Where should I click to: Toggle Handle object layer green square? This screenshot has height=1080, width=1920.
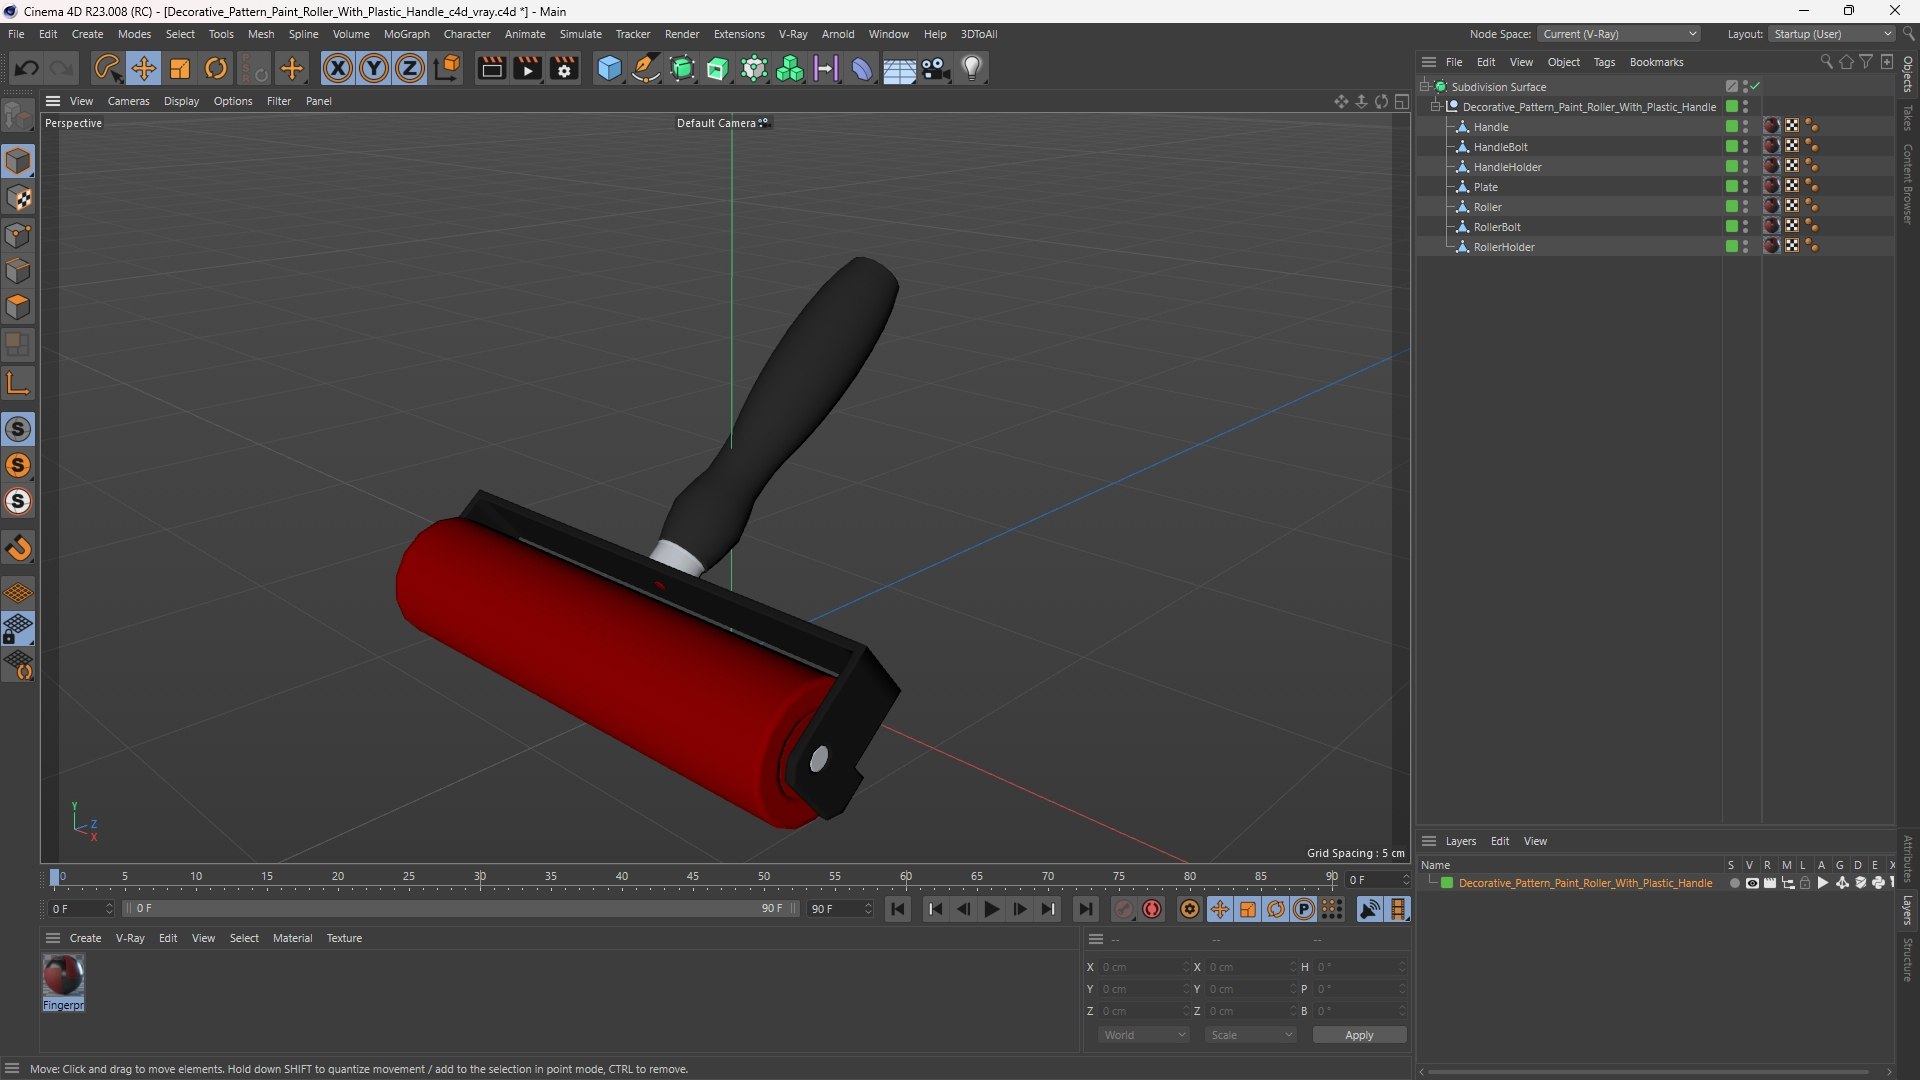(x=1731, y=127)
